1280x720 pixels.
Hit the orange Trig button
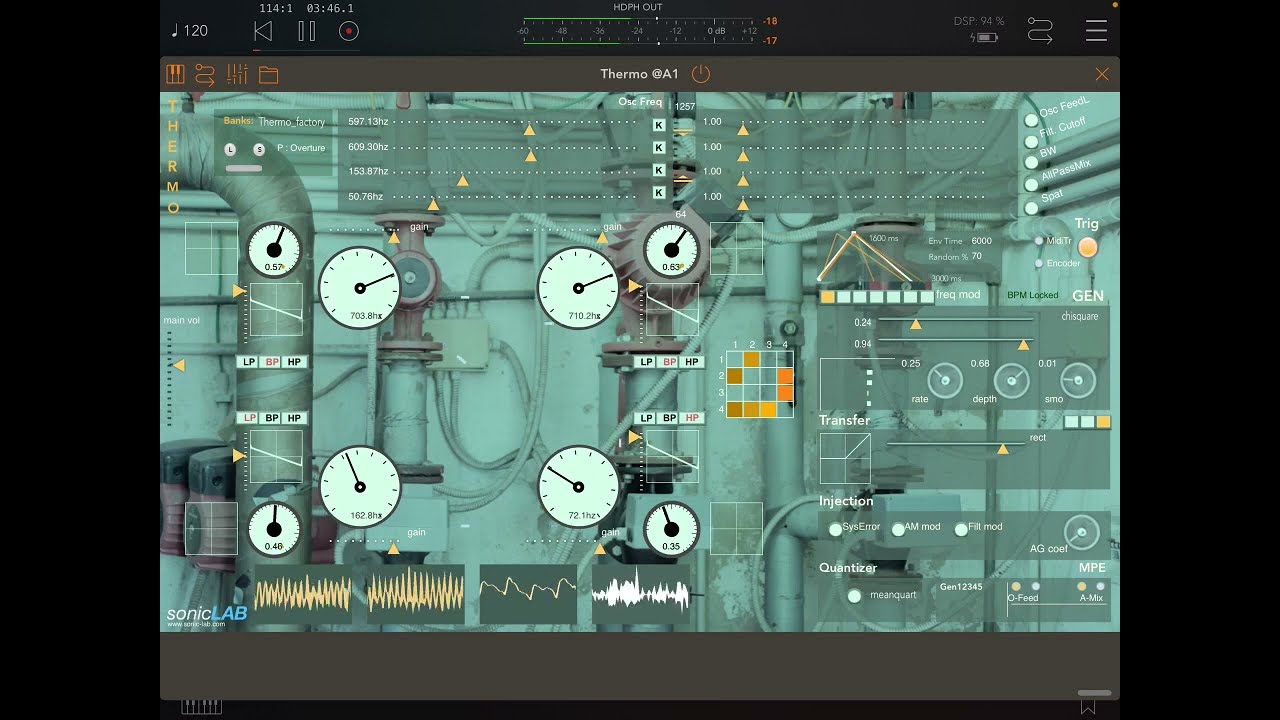[x=1087, y=247]
